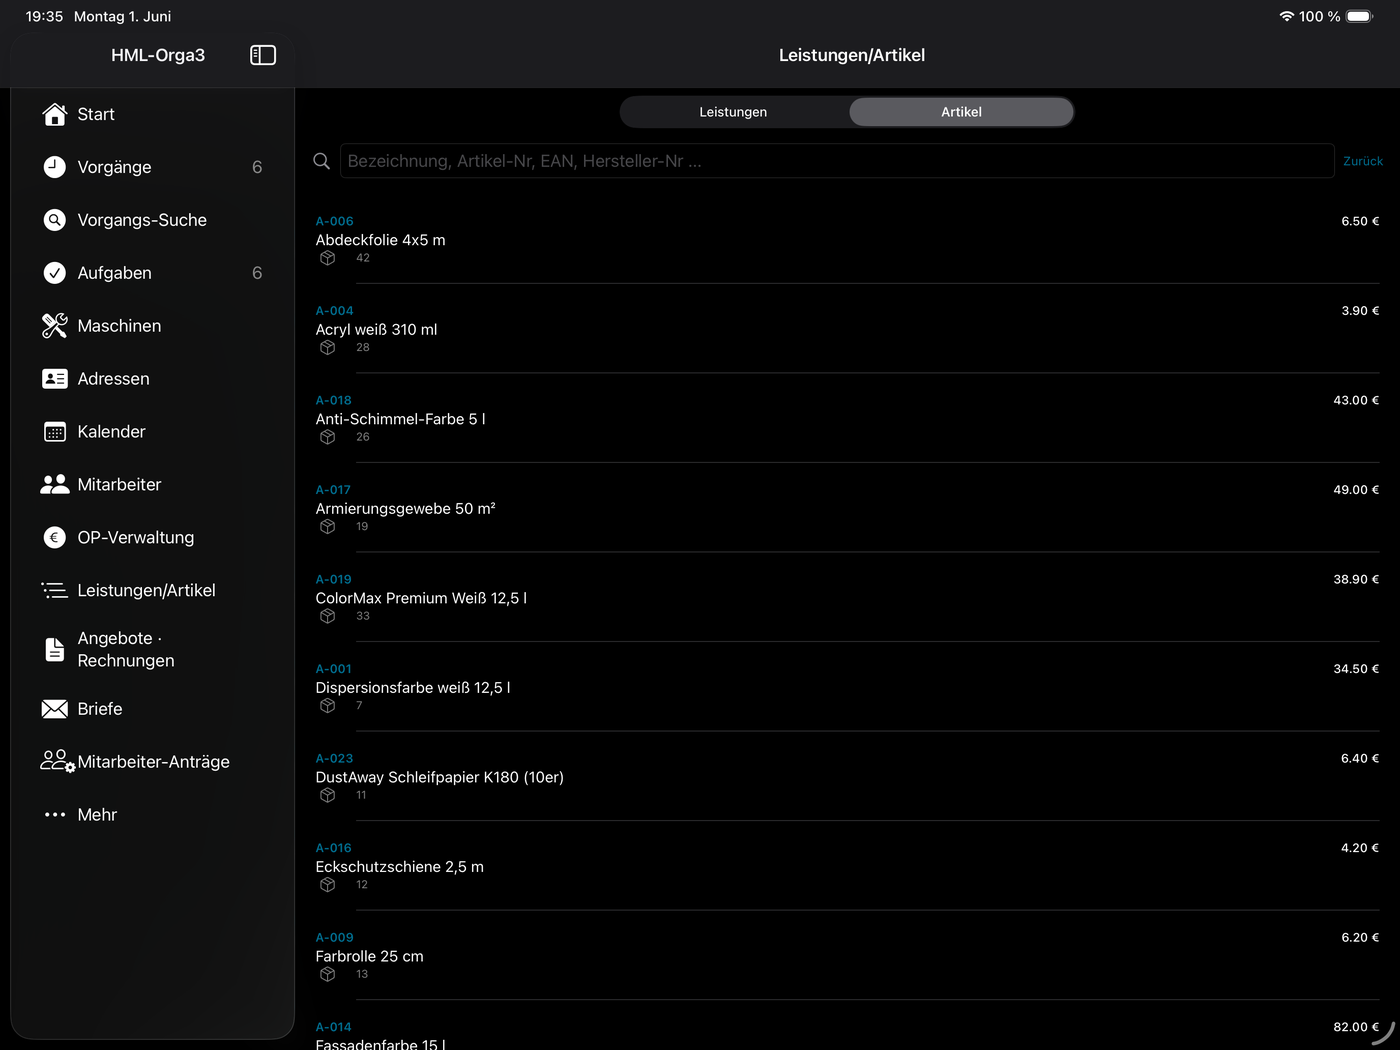Open Start via the house icon
Image resolution: width=1400 pixels, height=1050 pixels.
tap(55, 114)
